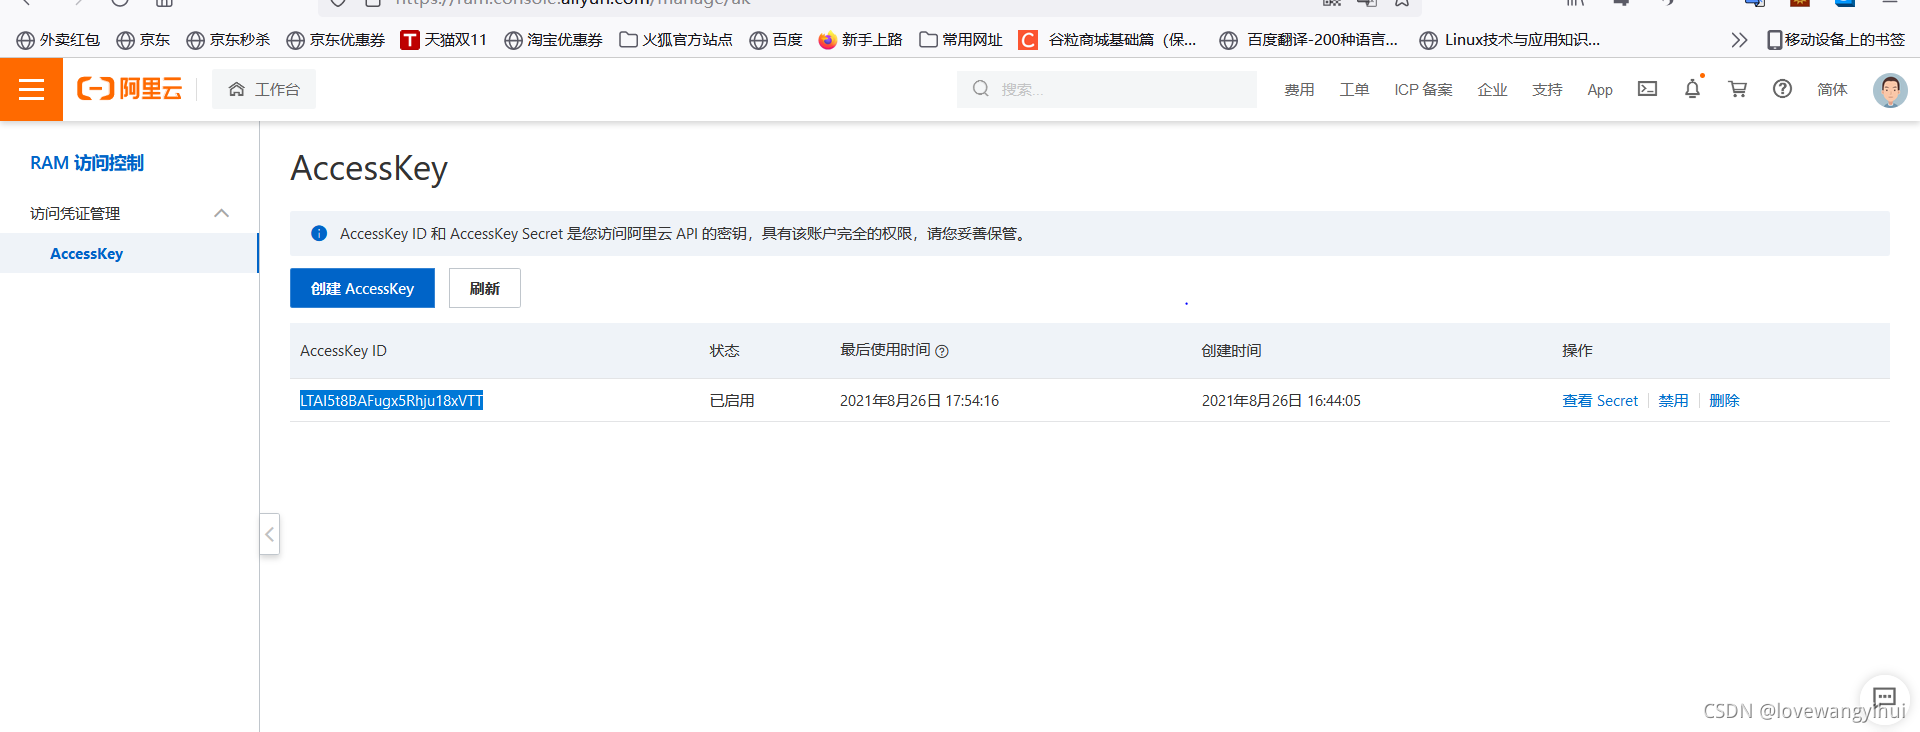Open the 支持 menu
This screenshot has width=1920, height=732.
1547,90
